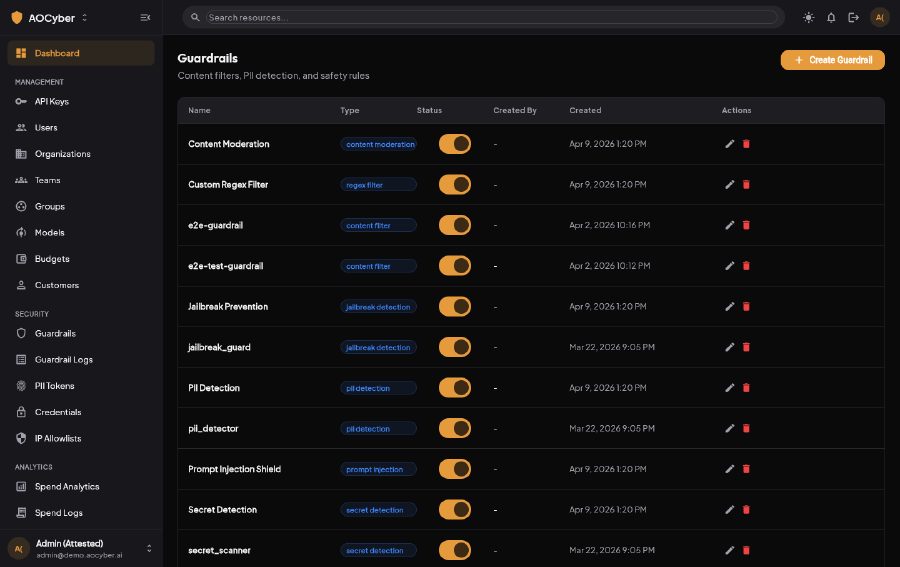Open the Models page
The image size is (900, 567).
coord(81,232)
